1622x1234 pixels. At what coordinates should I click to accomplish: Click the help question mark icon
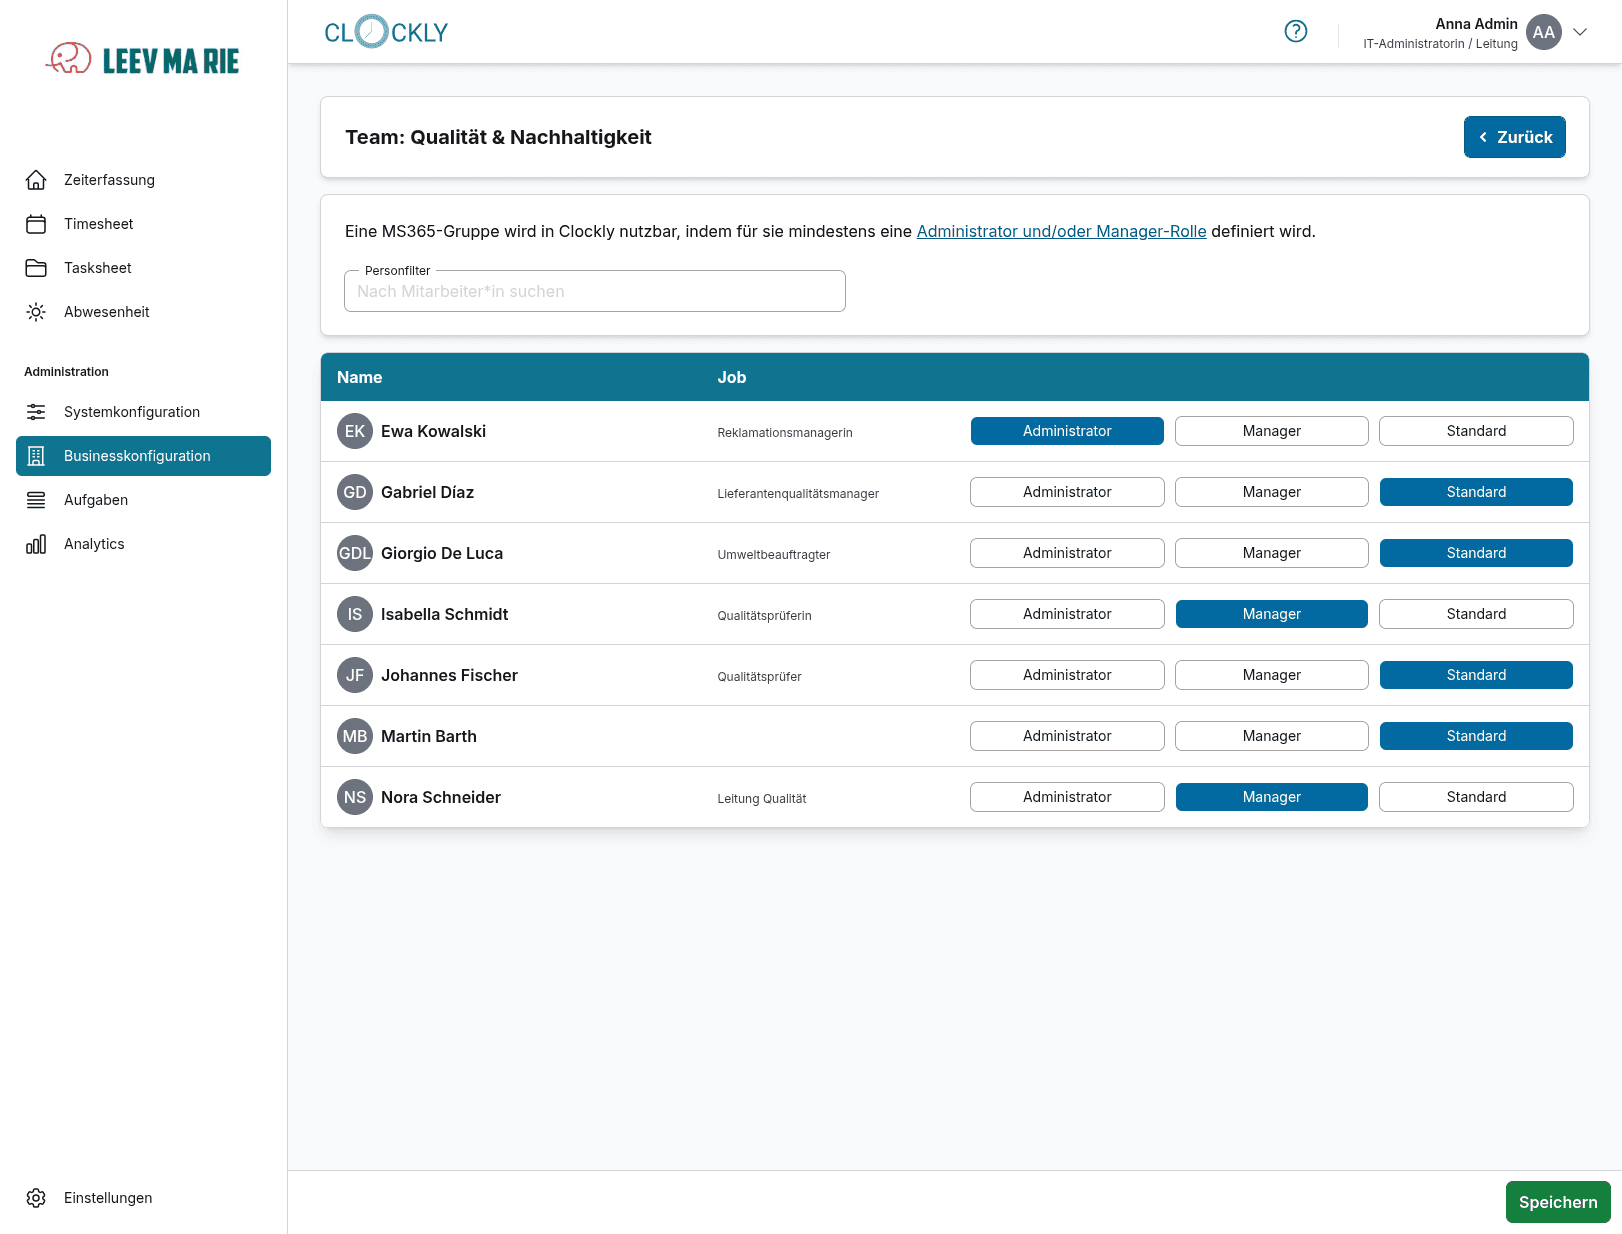tap(1295, 32)
